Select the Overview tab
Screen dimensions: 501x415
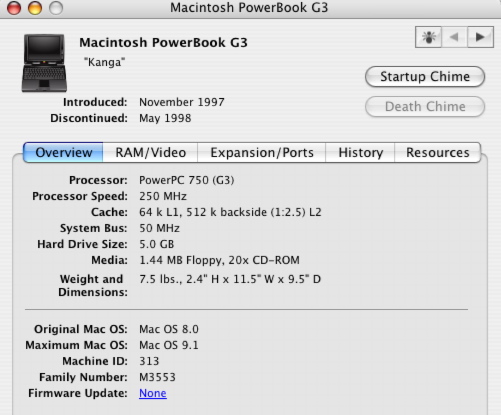pyautogui.click(x=63, y=152)
